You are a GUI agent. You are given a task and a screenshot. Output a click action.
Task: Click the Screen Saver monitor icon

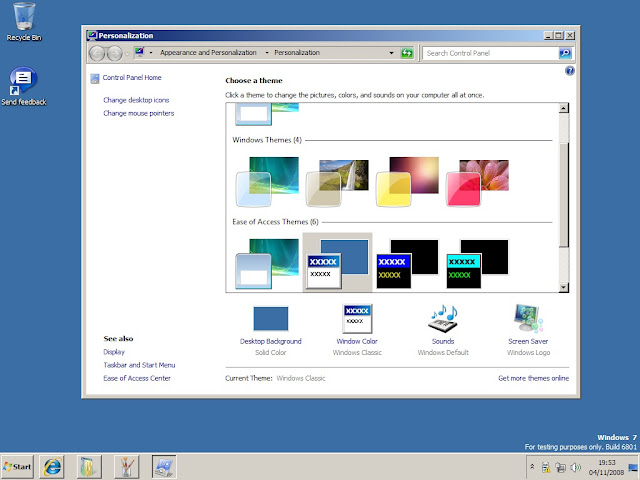[x=528, y=318]
